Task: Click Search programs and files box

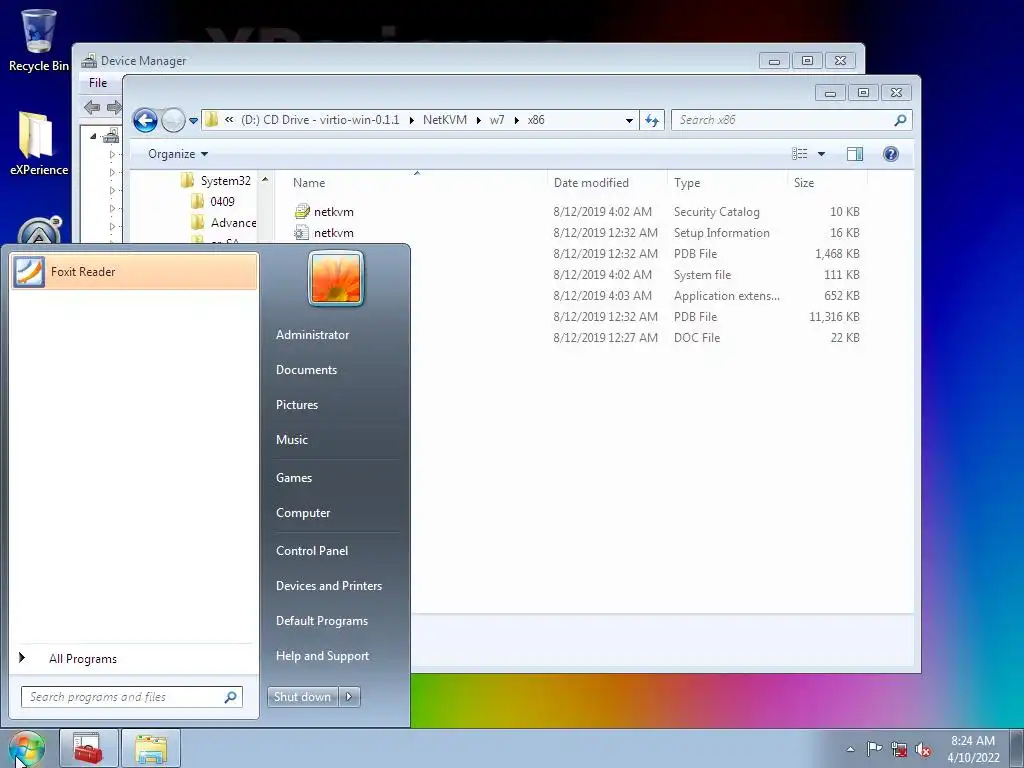Action: (x=131, y=697)
